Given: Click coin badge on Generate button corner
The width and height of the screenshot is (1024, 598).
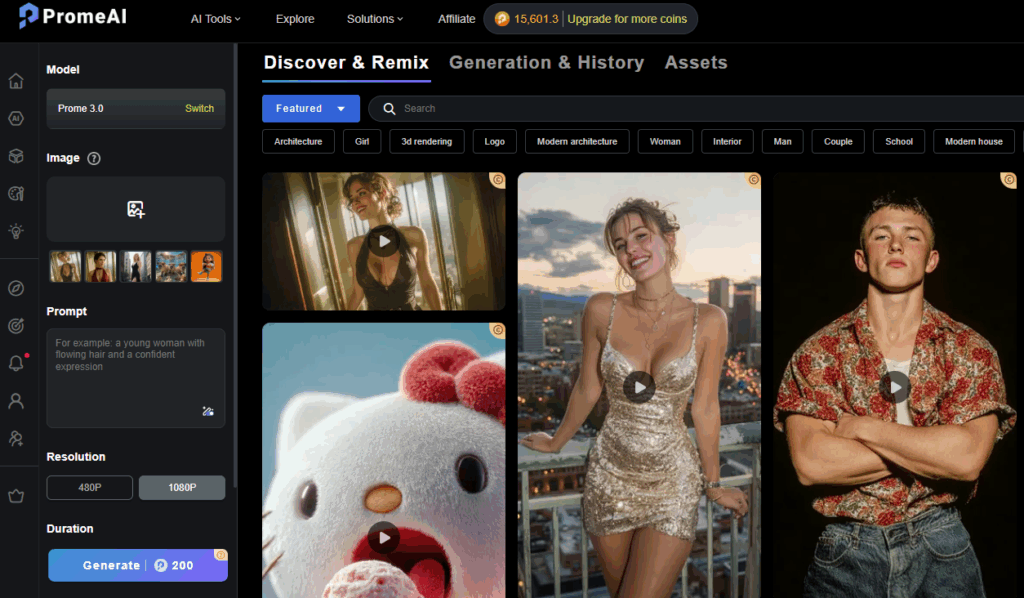Looking at the screenshot, I should tap(221, 555).
